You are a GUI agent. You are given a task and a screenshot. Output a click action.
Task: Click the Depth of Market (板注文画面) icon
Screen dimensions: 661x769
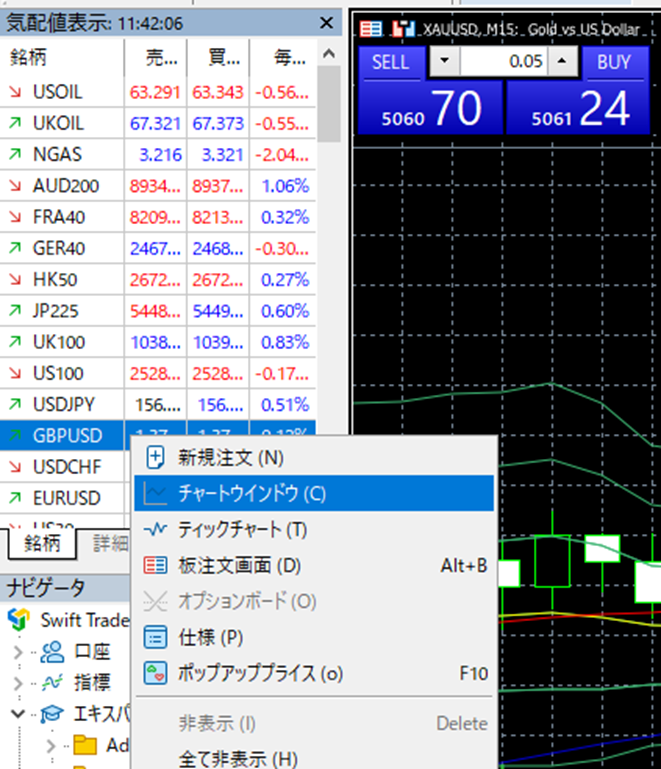(155, 565)
